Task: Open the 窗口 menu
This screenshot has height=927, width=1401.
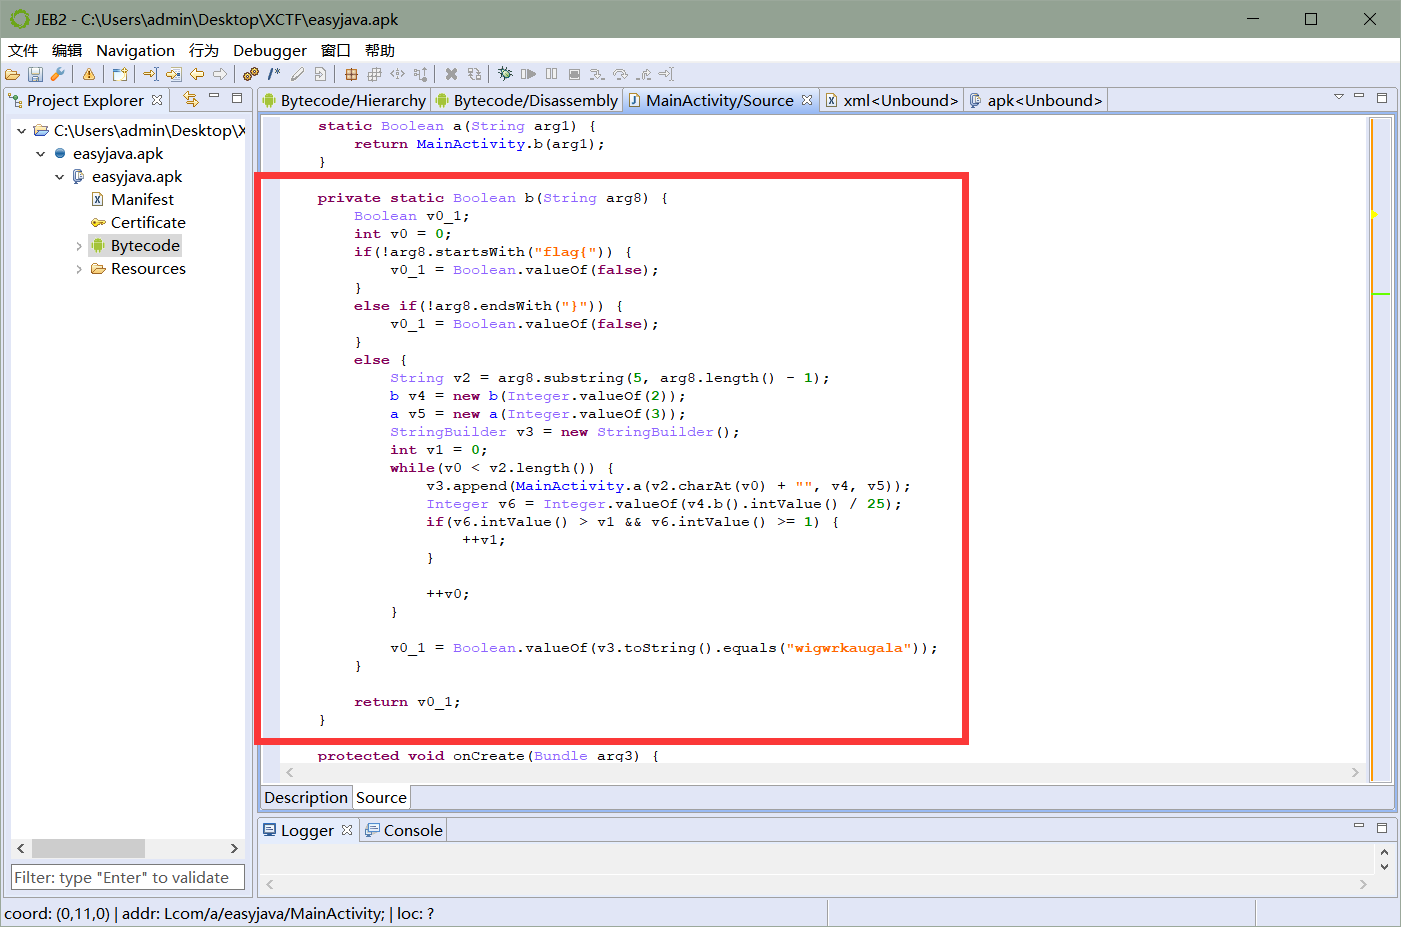Action: click(336, 51)
